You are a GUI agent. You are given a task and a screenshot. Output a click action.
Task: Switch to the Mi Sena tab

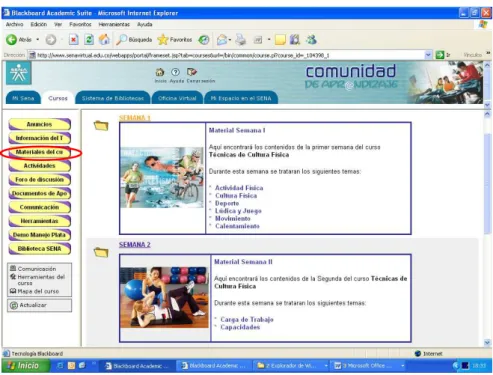click(x=23, y=98)
